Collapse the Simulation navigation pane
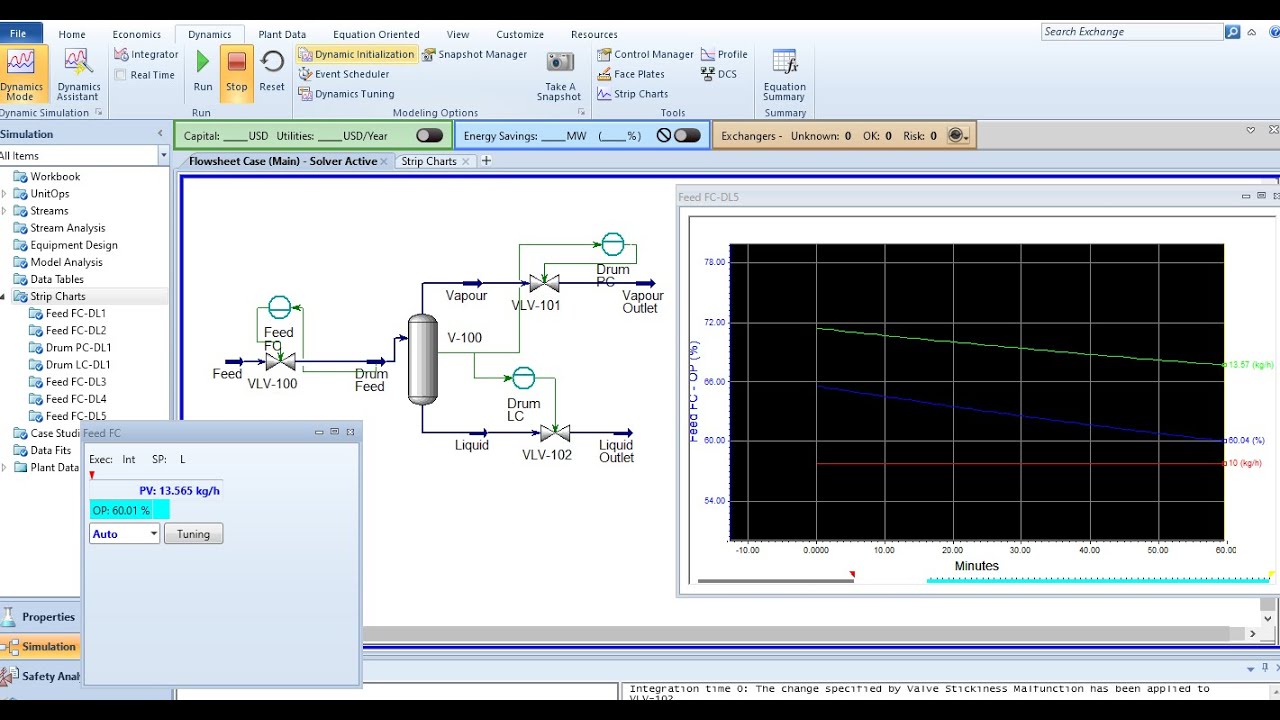 click(x=160, y=134)
